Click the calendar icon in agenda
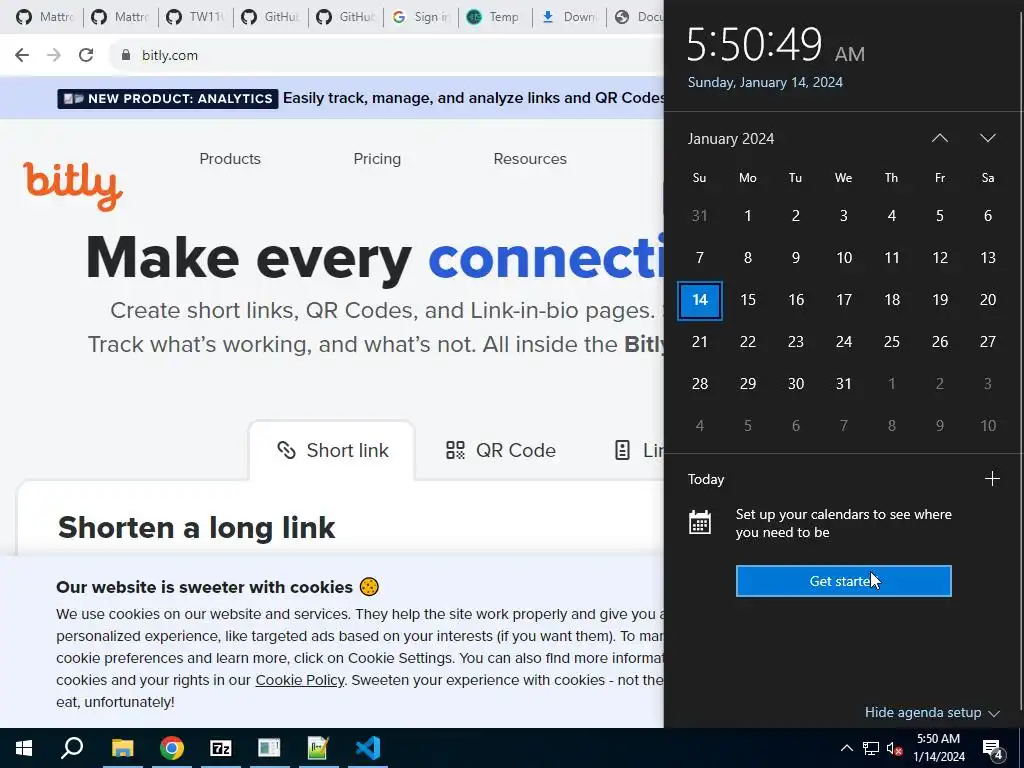This screenshot has width=1024, height=768. pyautogui.click(x=699, y=522)
